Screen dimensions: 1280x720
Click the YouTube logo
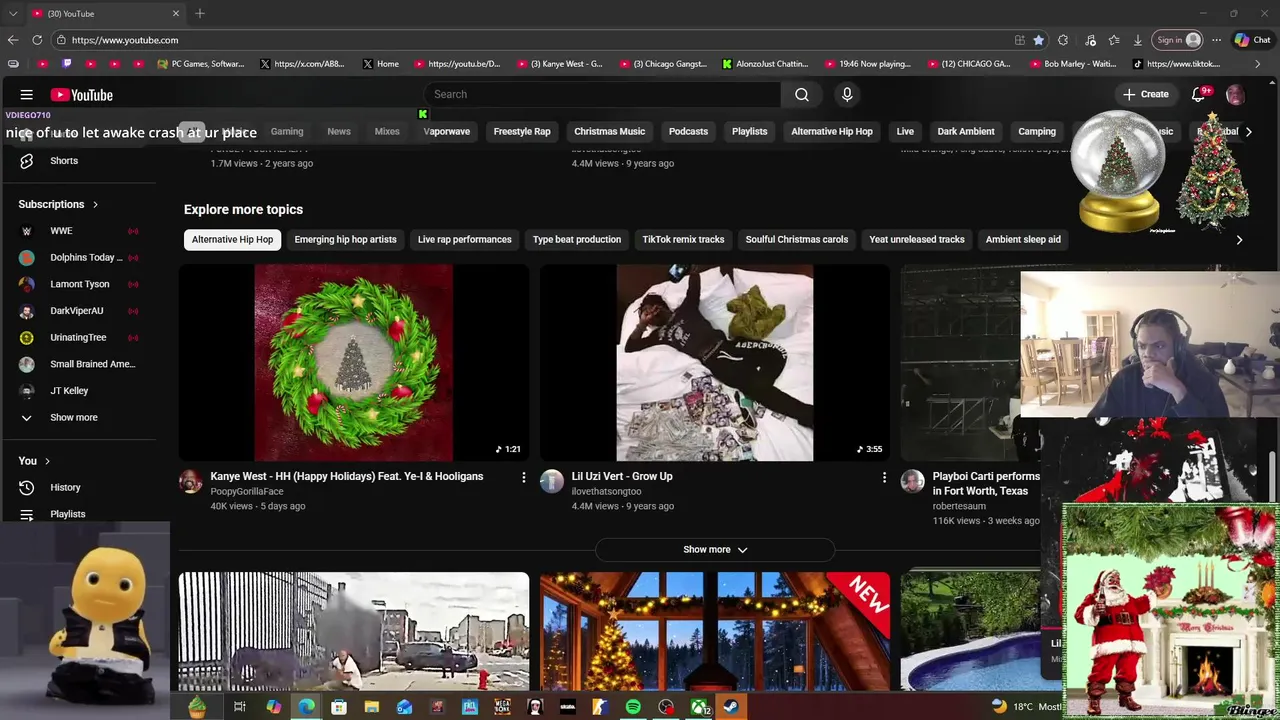(x=82, y=95)
